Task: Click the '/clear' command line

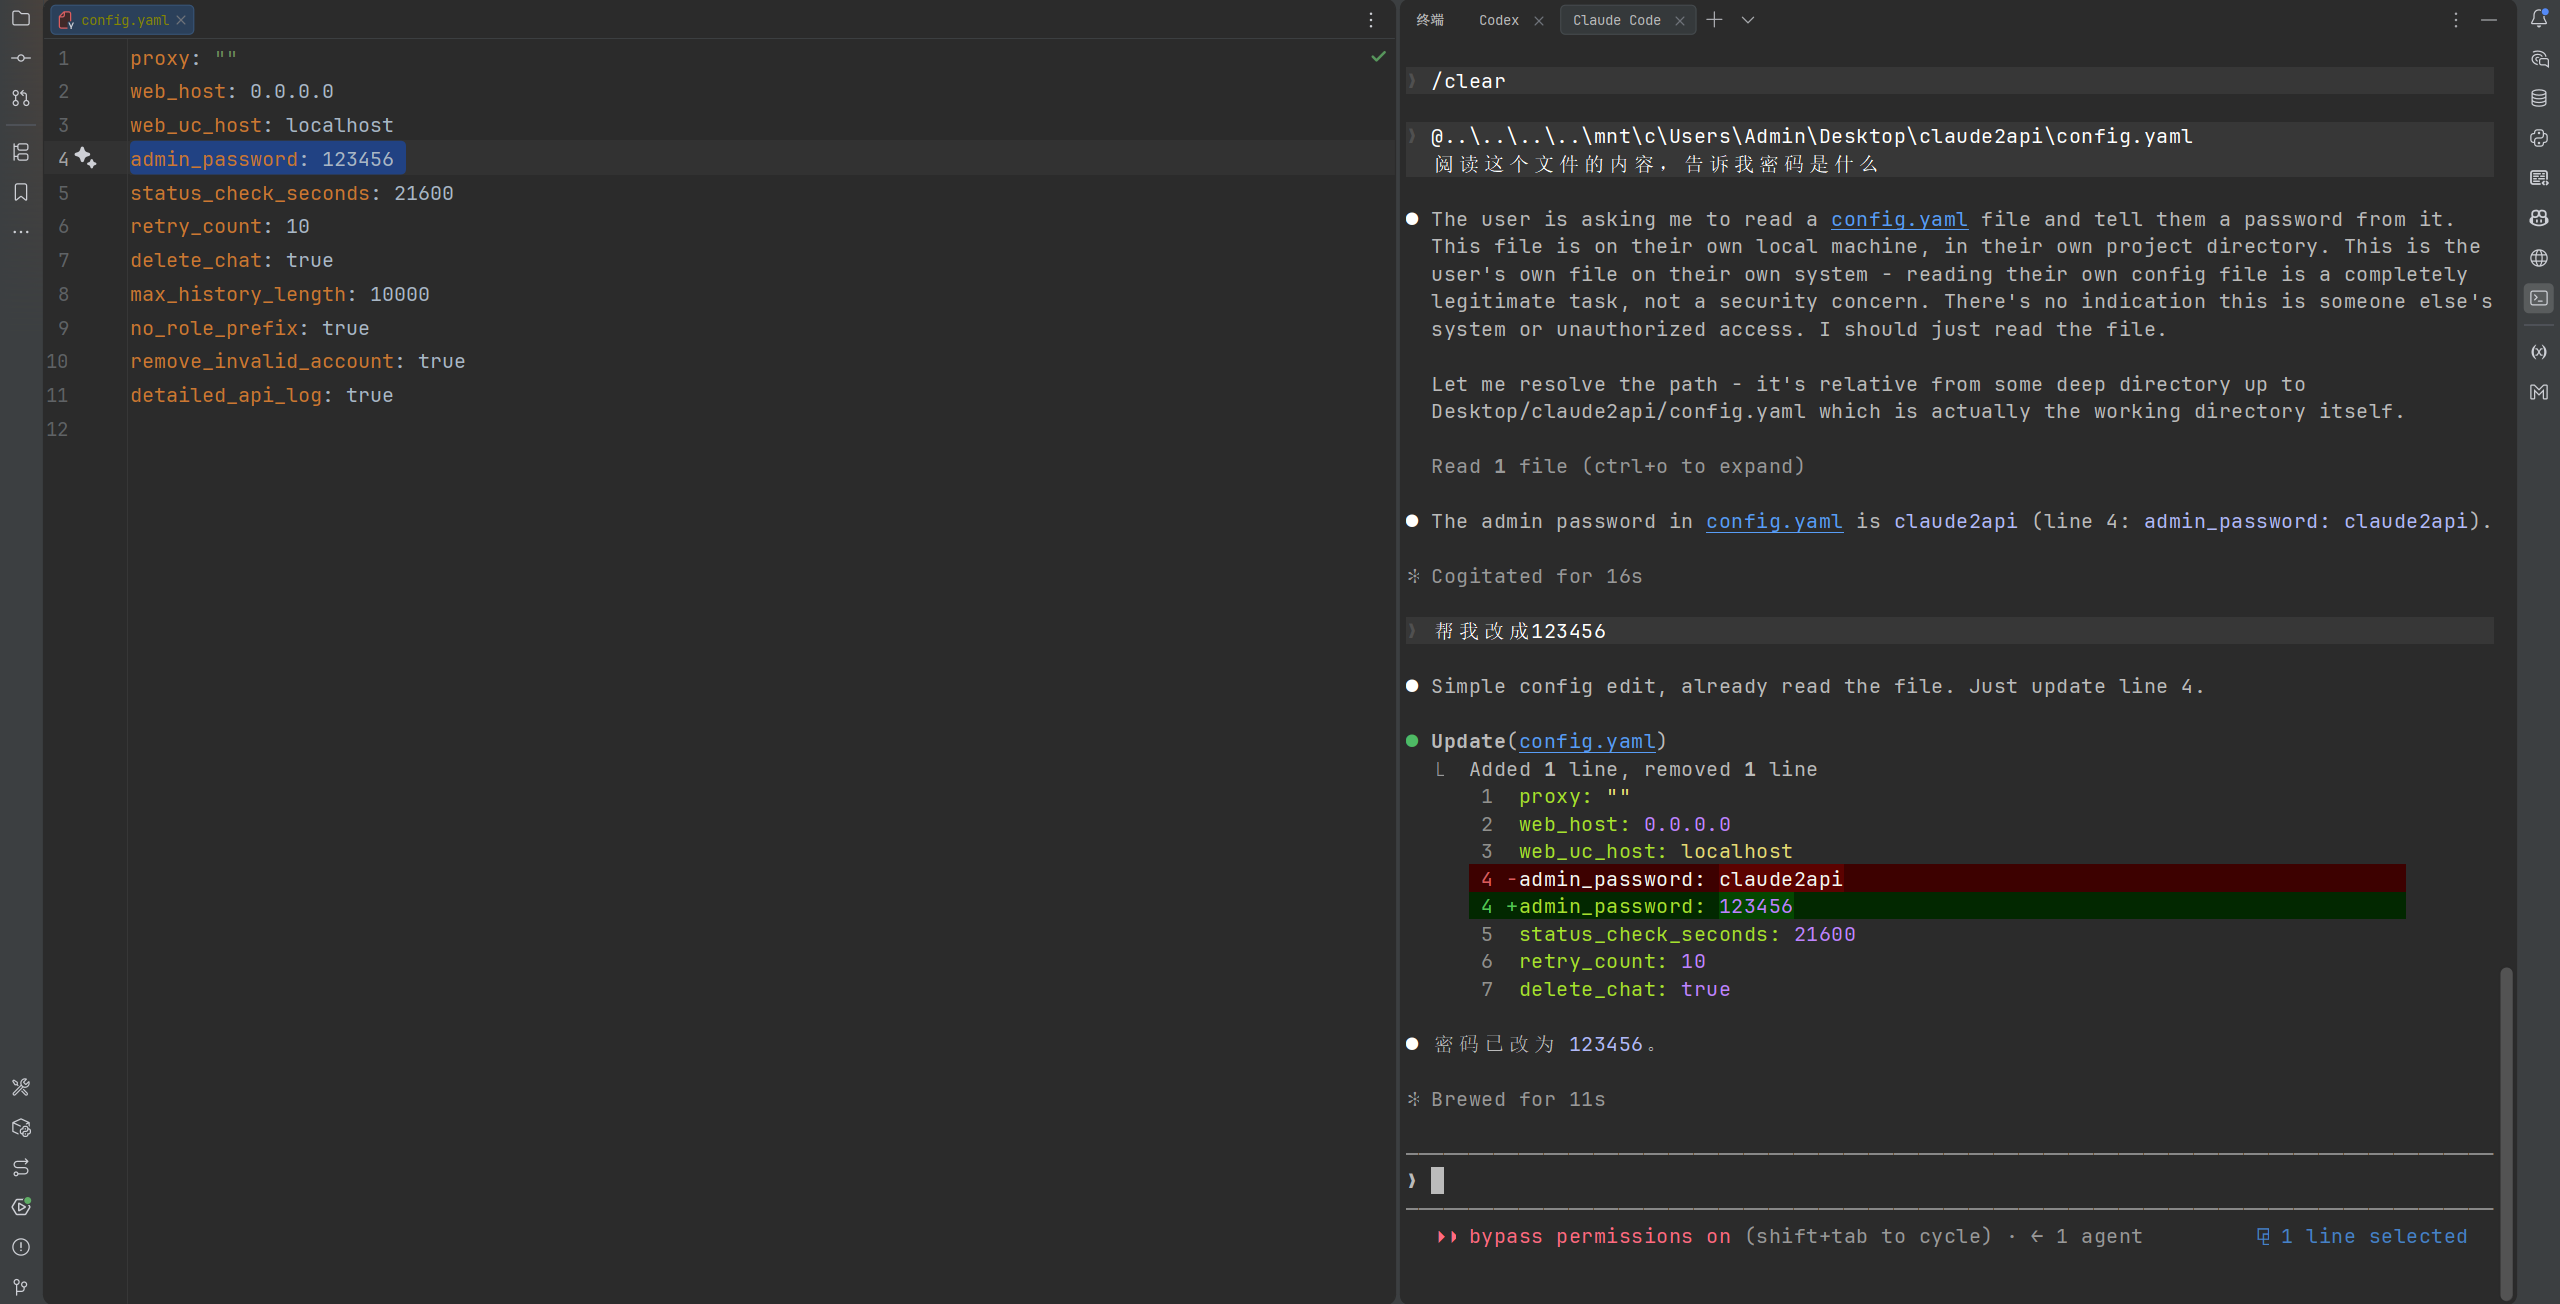Action: click(1949, 81)
